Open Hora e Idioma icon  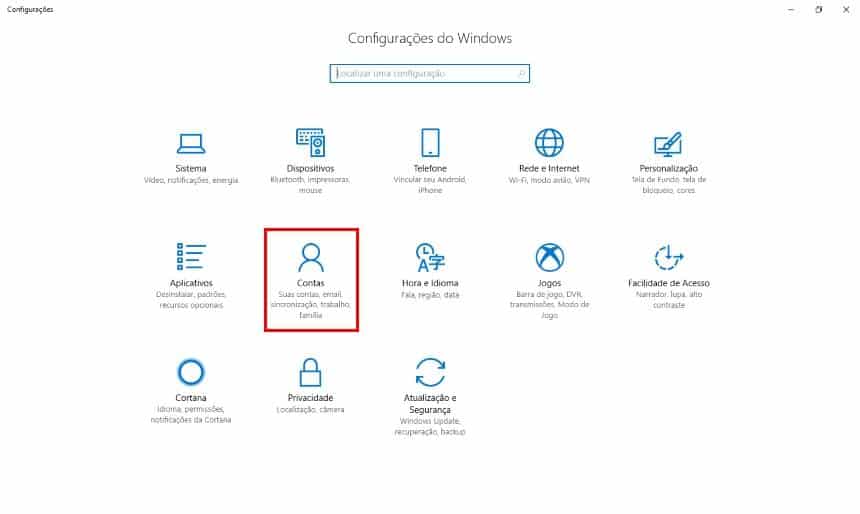point(430,257)
